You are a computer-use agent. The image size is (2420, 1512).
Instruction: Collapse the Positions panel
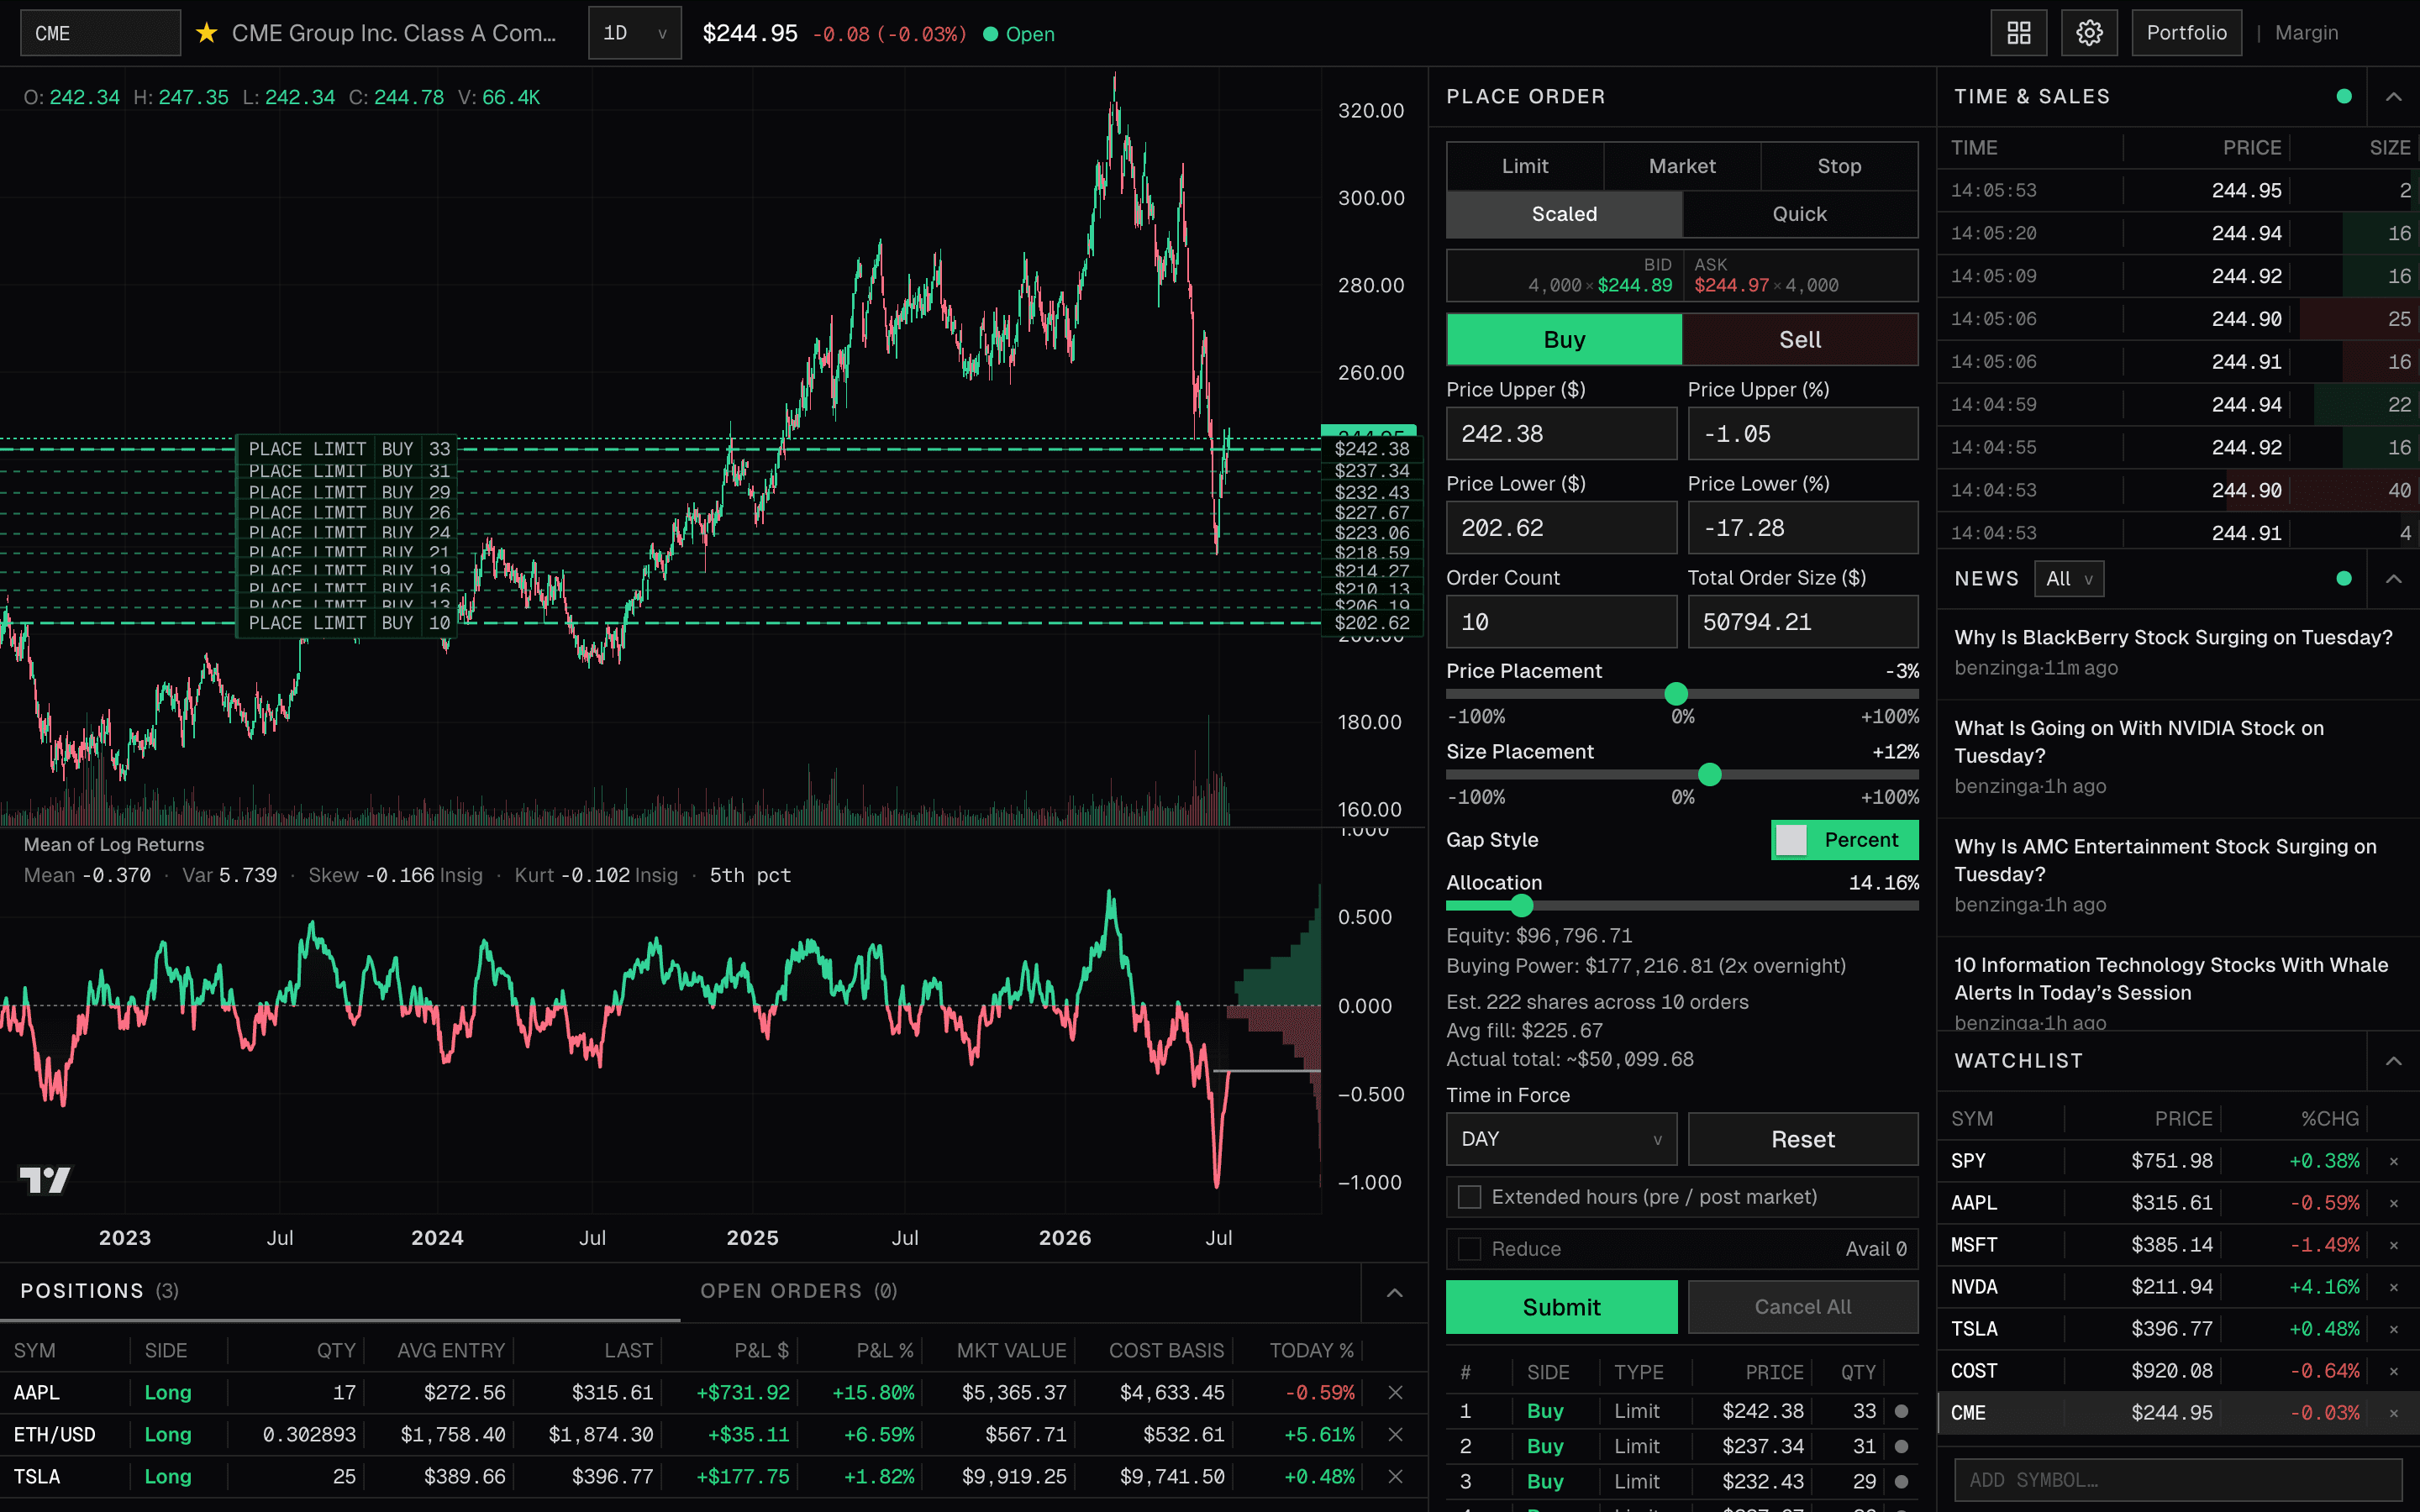1395,1292
